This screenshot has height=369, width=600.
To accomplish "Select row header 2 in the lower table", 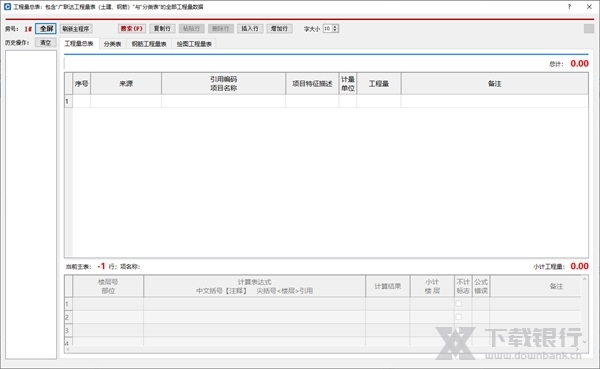I will (68, 317).
